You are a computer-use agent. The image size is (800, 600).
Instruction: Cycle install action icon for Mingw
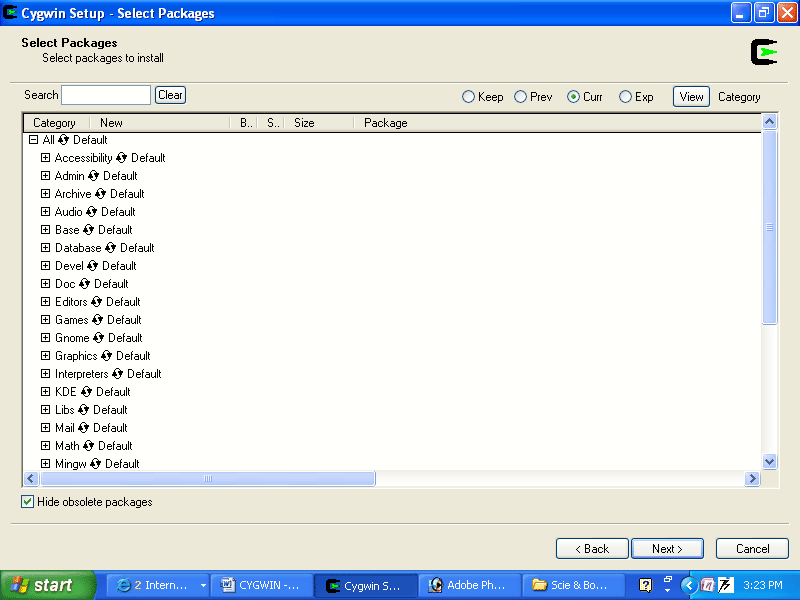(95, 464)
